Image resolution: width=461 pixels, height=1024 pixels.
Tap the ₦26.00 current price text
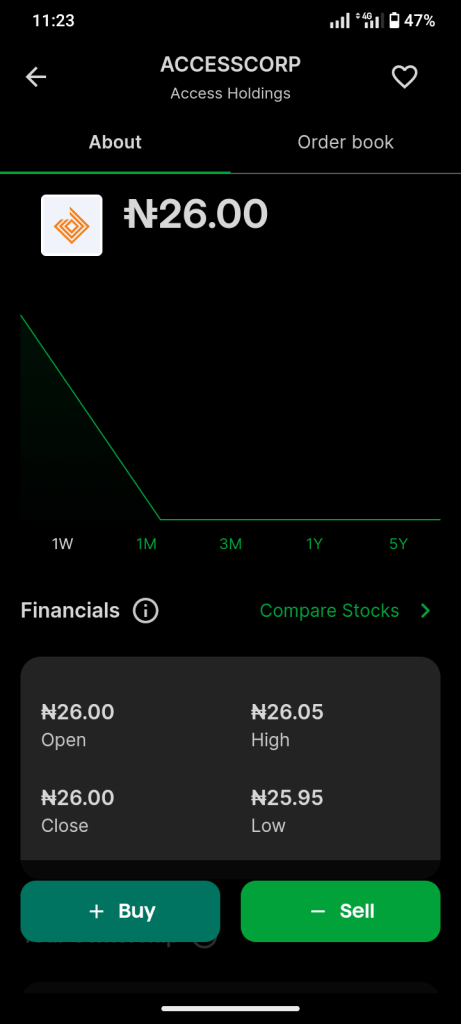point(196,214)
